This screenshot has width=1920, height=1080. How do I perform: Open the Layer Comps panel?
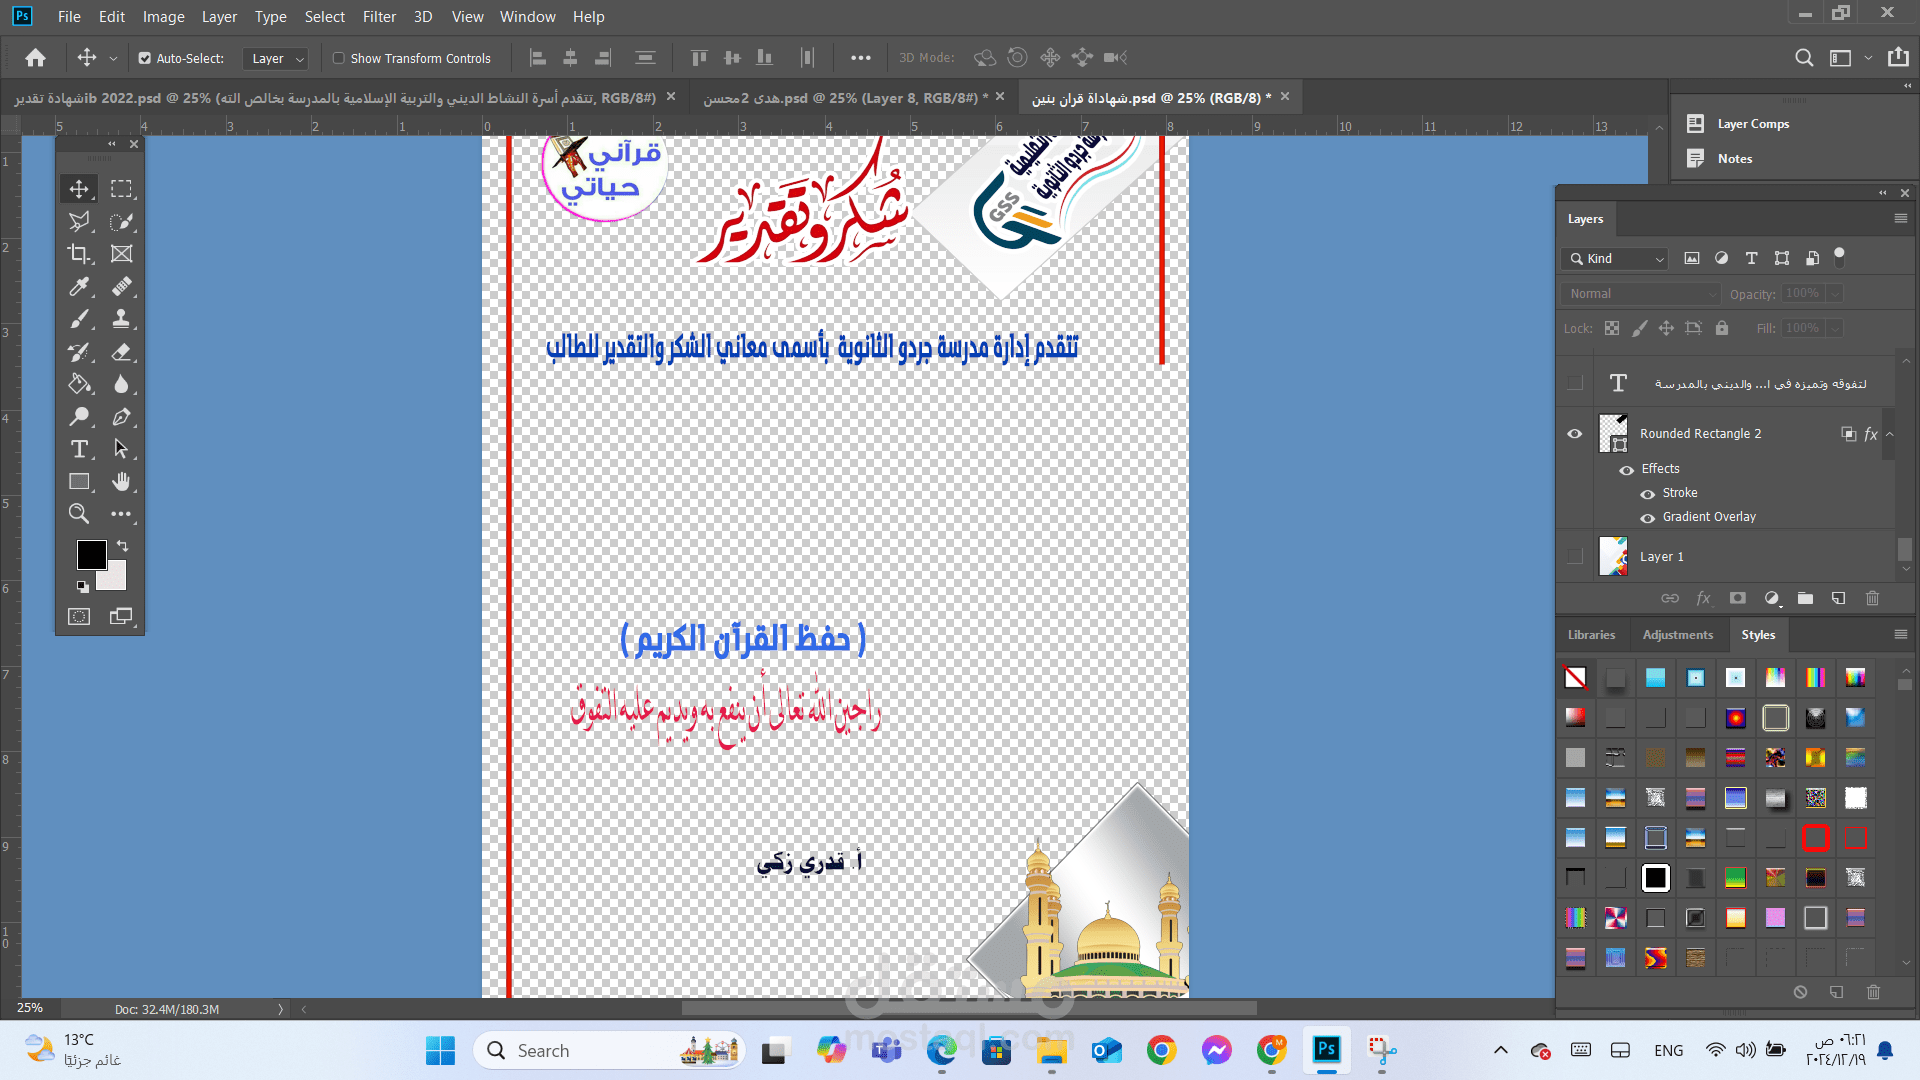click(1752, 124)
